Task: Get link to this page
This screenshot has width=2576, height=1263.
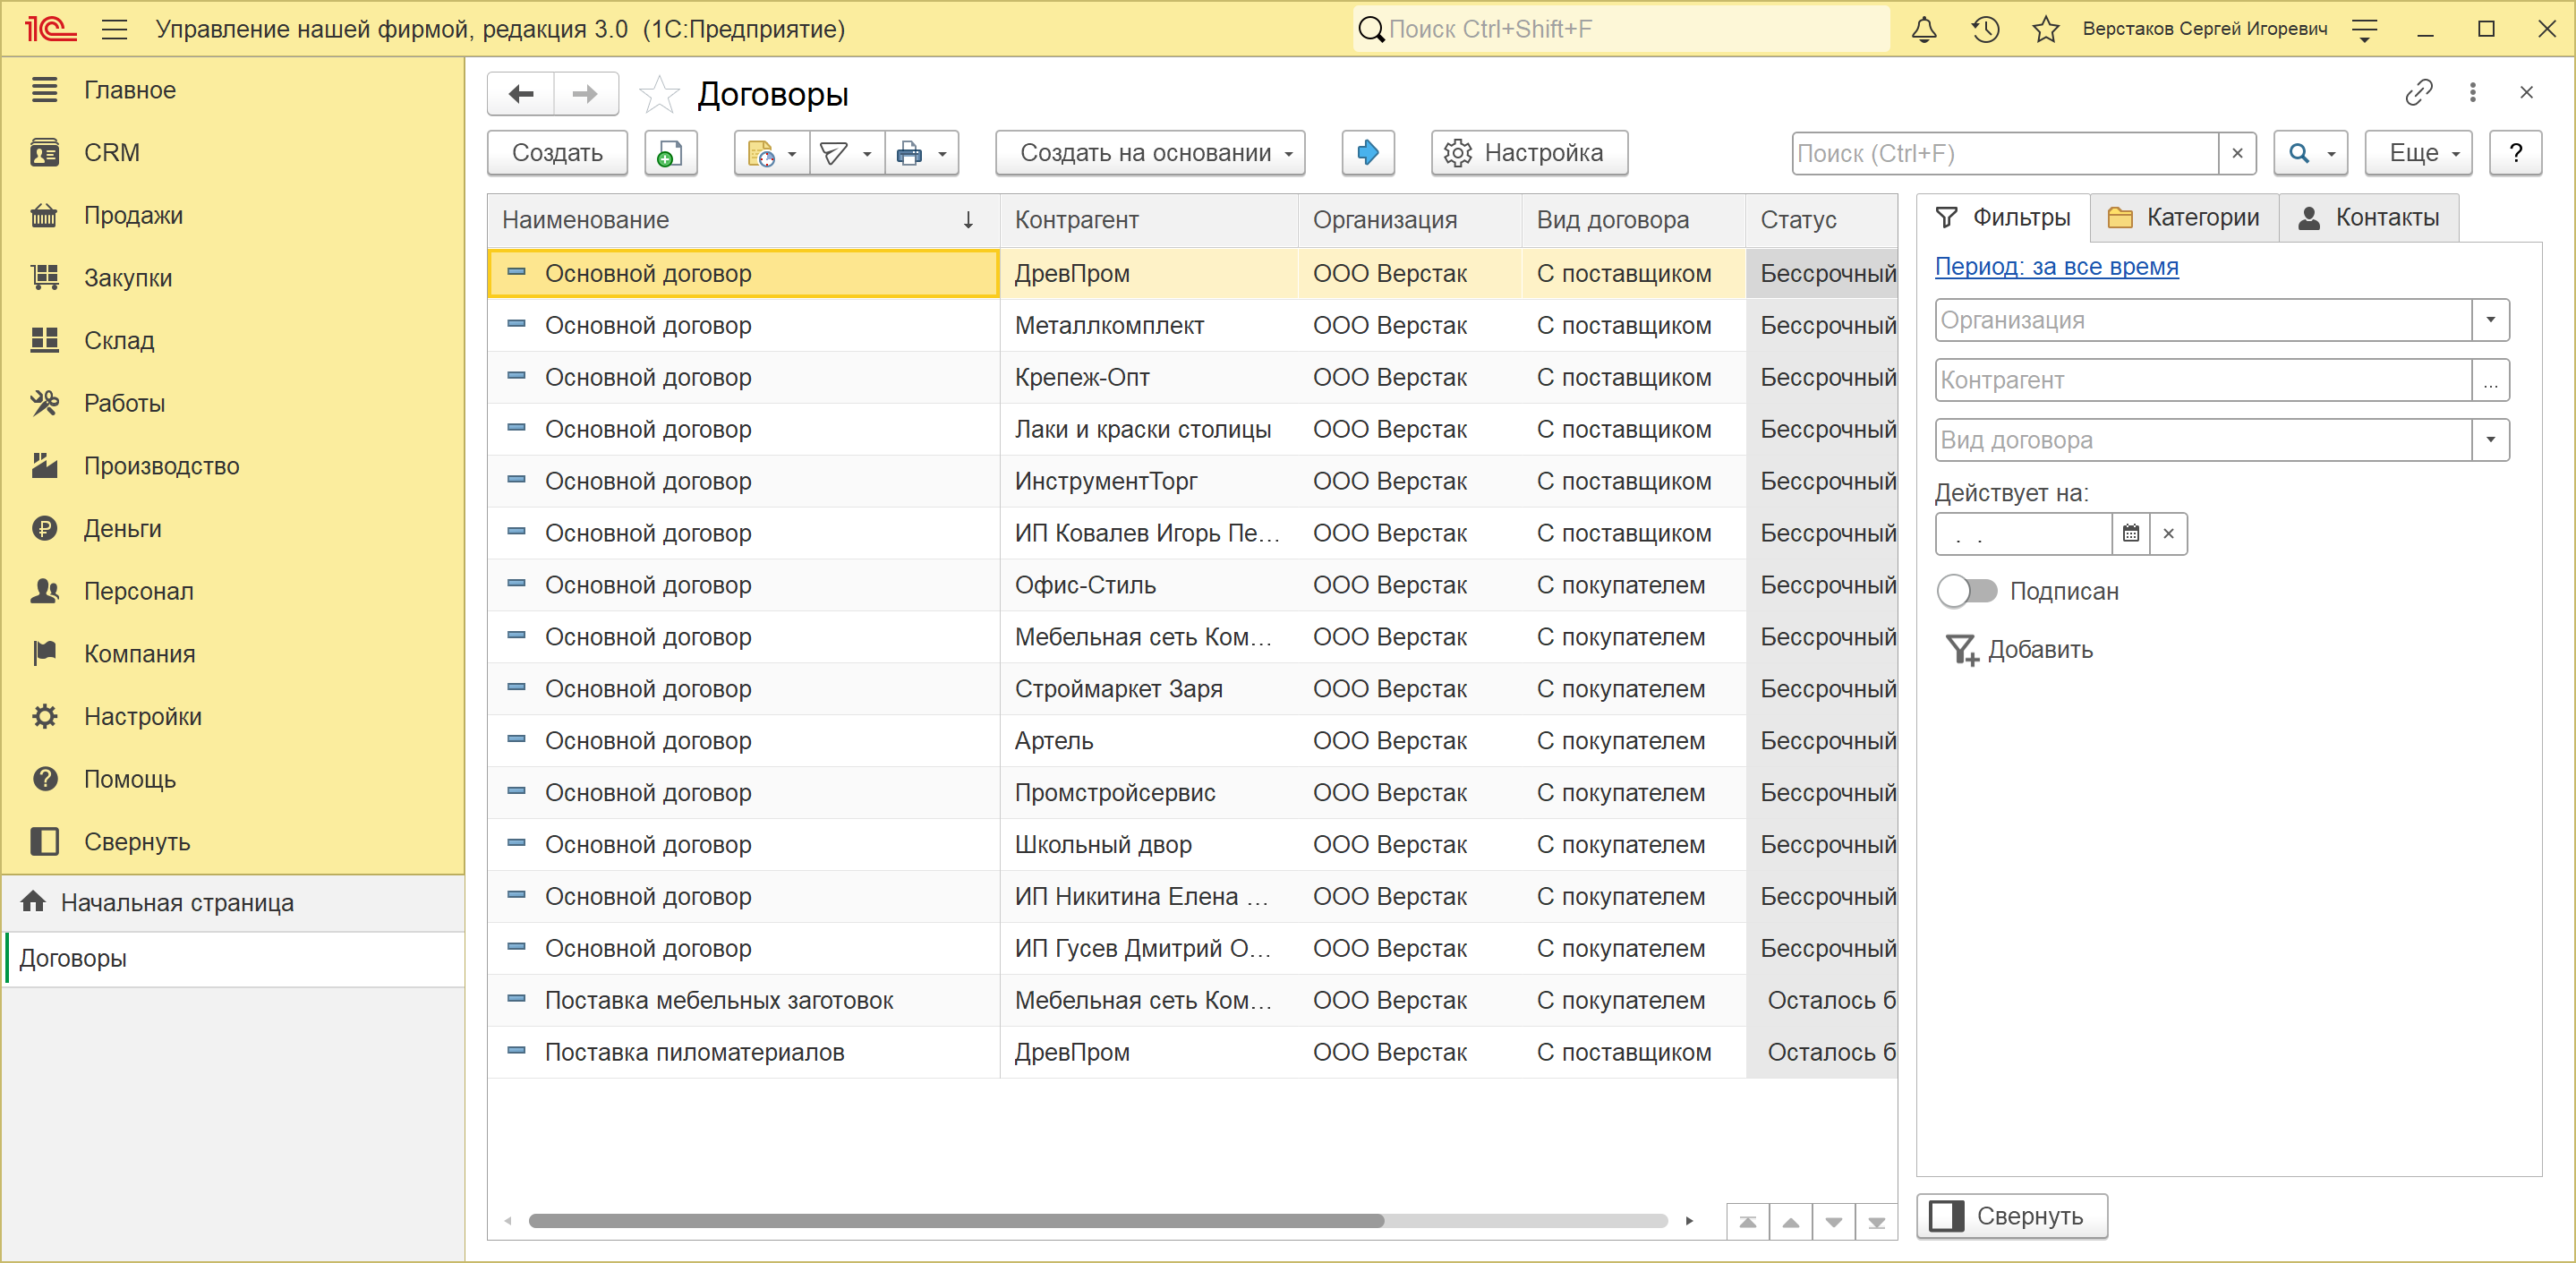Action: click(2419, 93)
